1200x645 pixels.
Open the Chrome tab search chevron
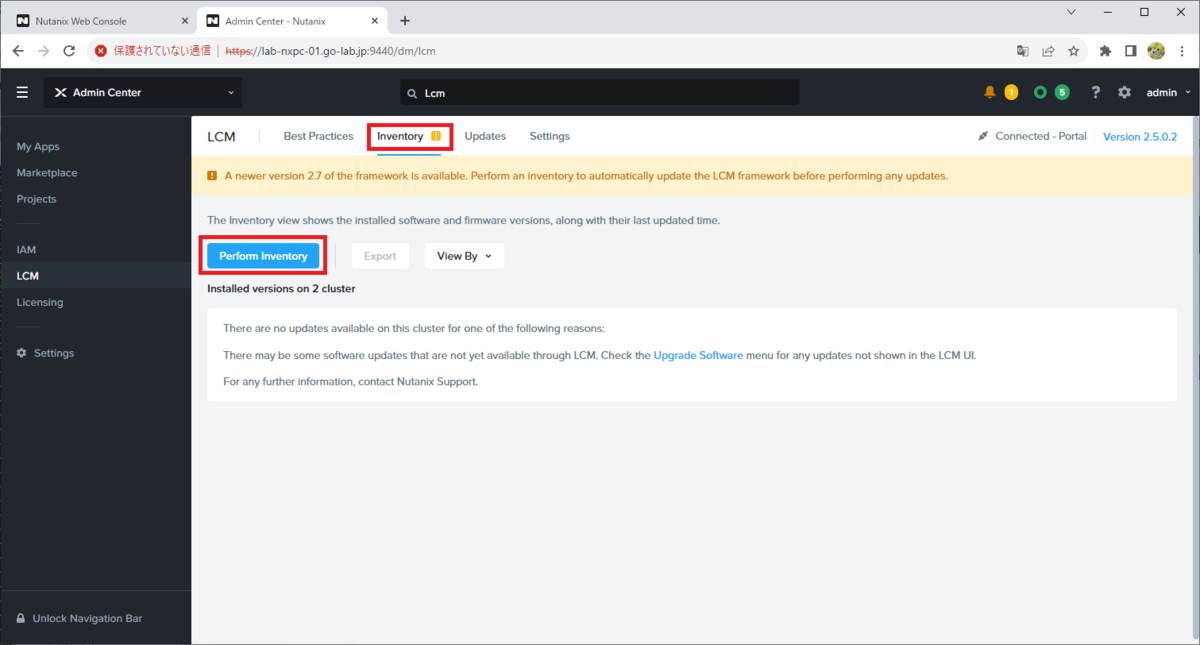1071,12
